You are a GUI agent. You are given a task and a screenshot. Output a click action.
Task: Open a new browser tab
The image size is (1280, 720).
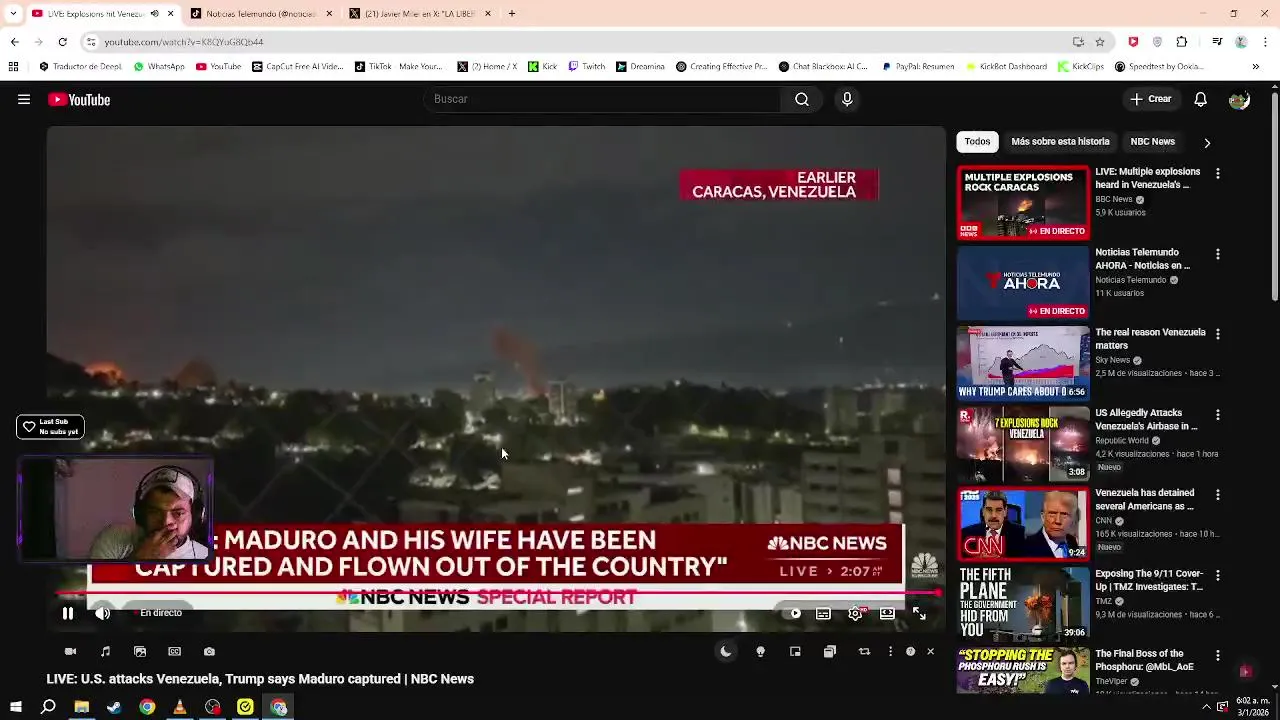[x=512, y=14]
